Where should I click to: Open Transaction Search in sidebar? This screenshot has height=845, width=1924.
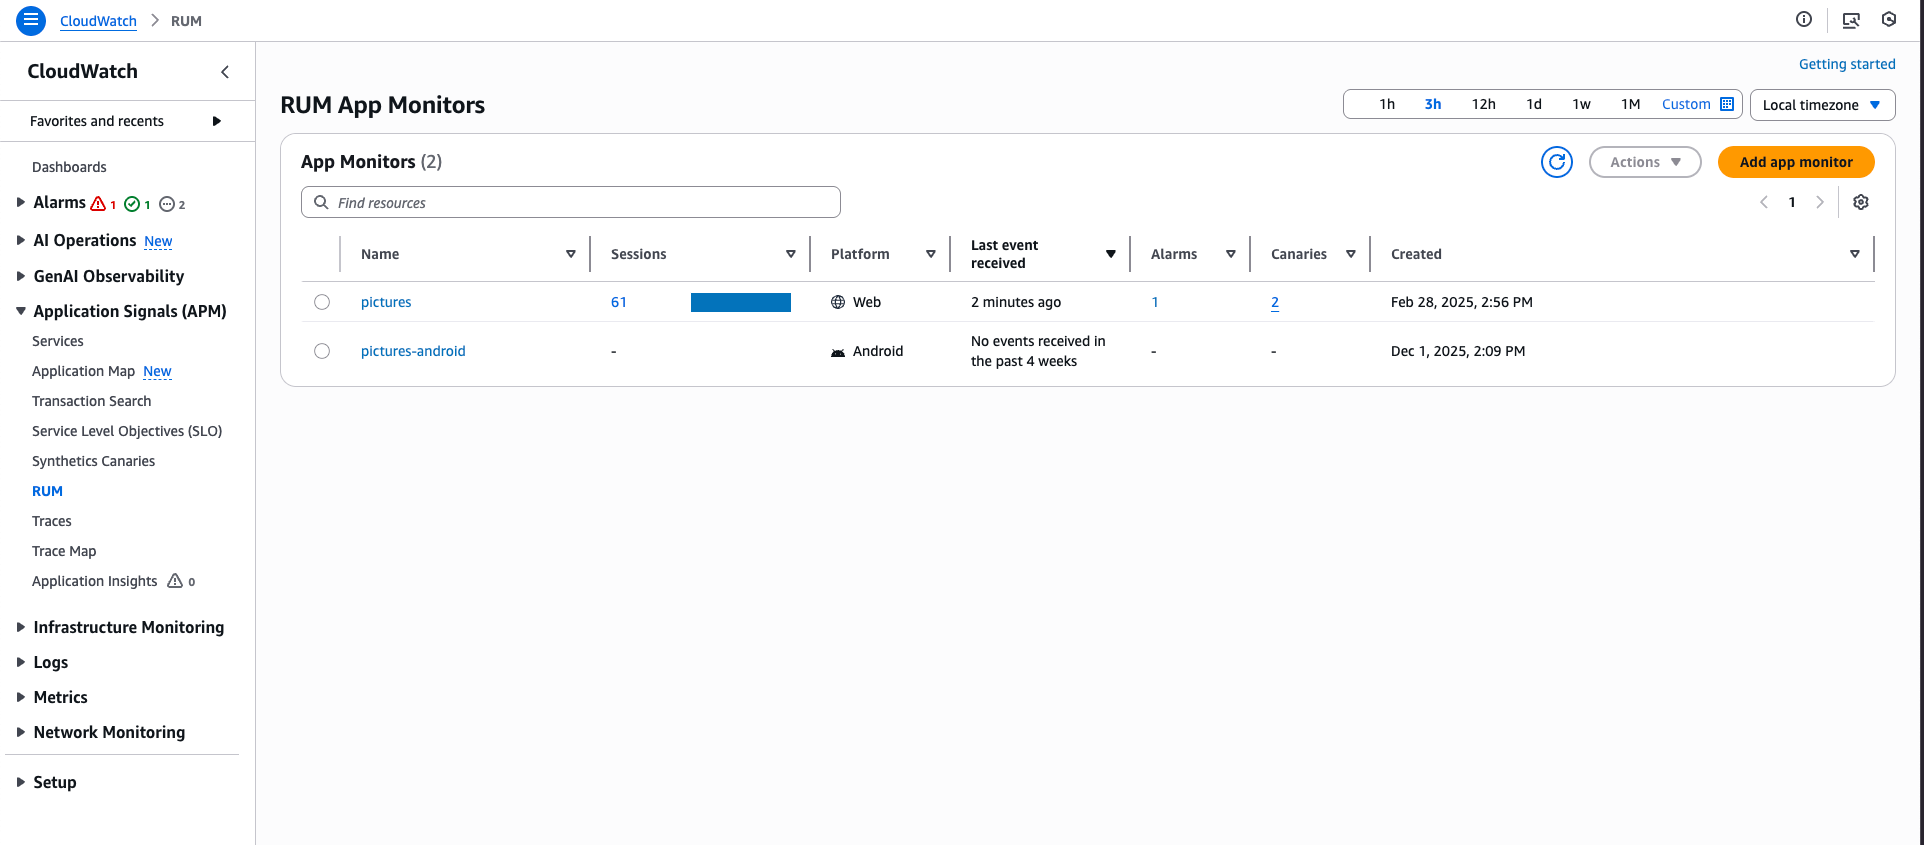pos(92,401)
